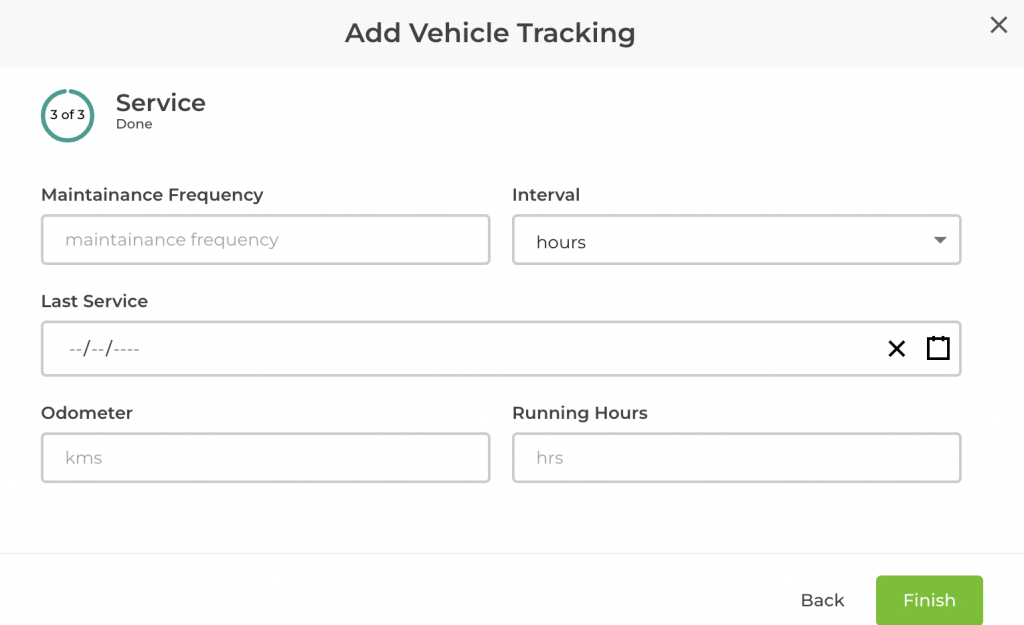
Task: Focus the maintainance frequency input field
Action: [265, 240]
